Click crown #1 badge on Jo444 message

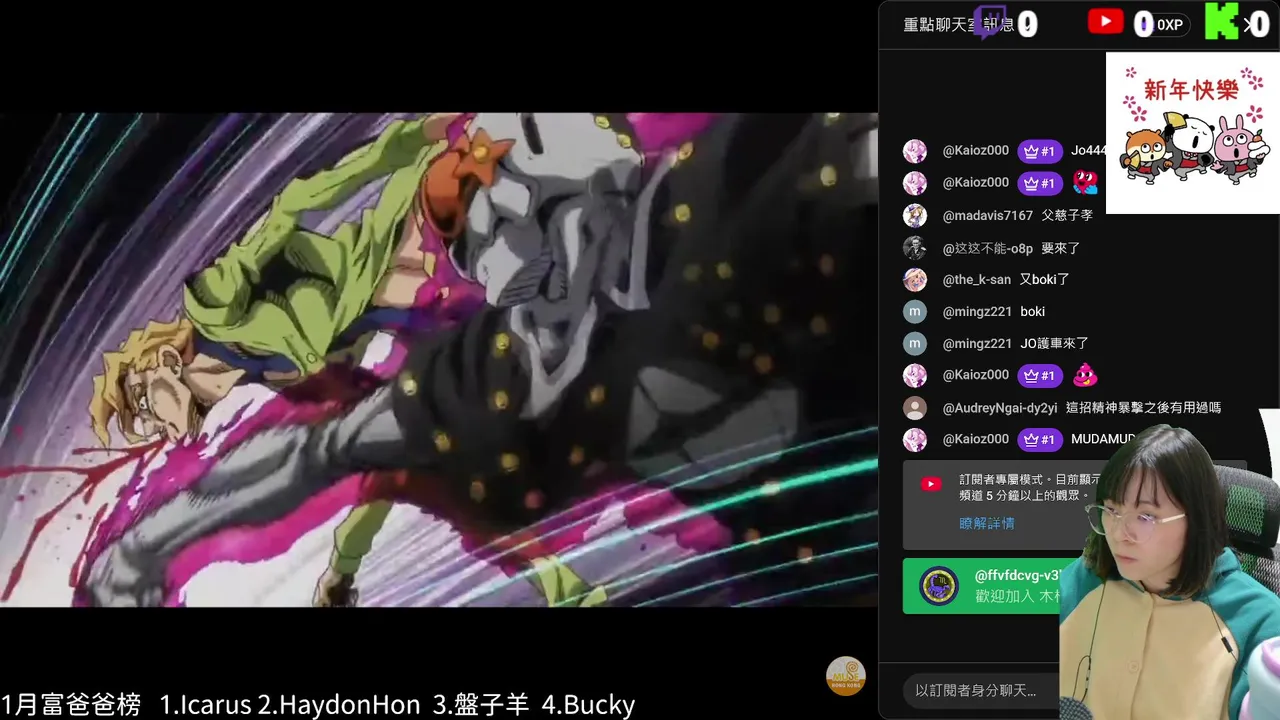click(1040, 151)
